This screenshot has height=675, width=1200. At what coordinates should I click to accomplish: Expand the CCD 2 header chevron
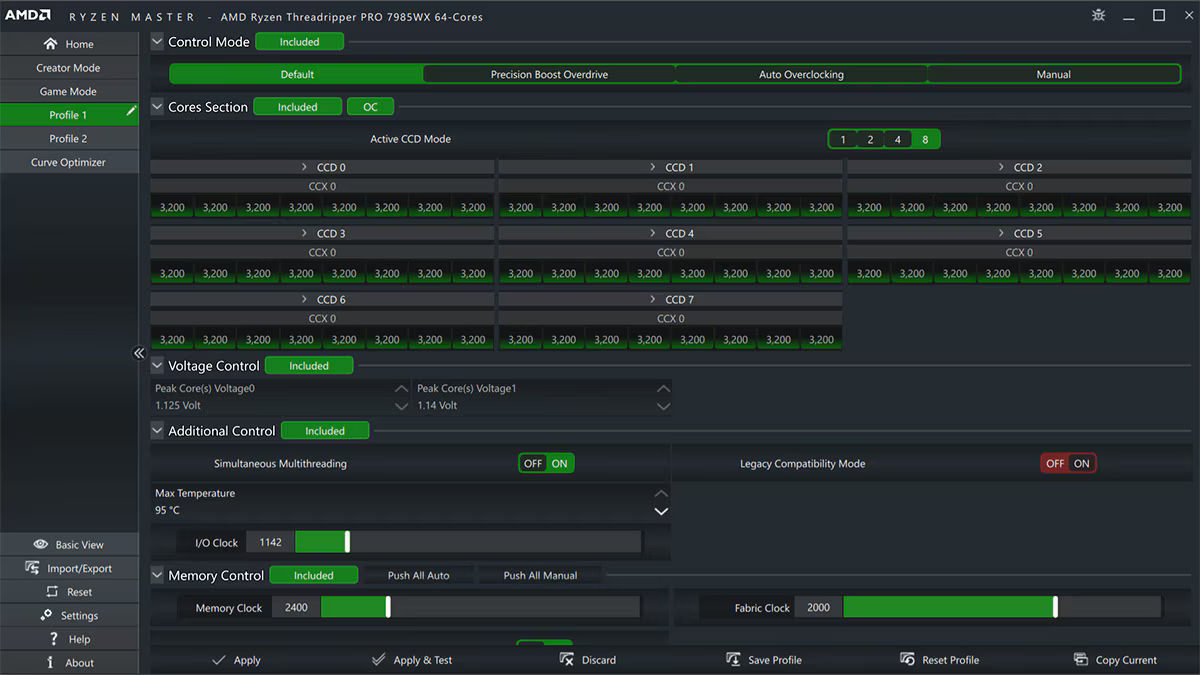click(1001, 167)
